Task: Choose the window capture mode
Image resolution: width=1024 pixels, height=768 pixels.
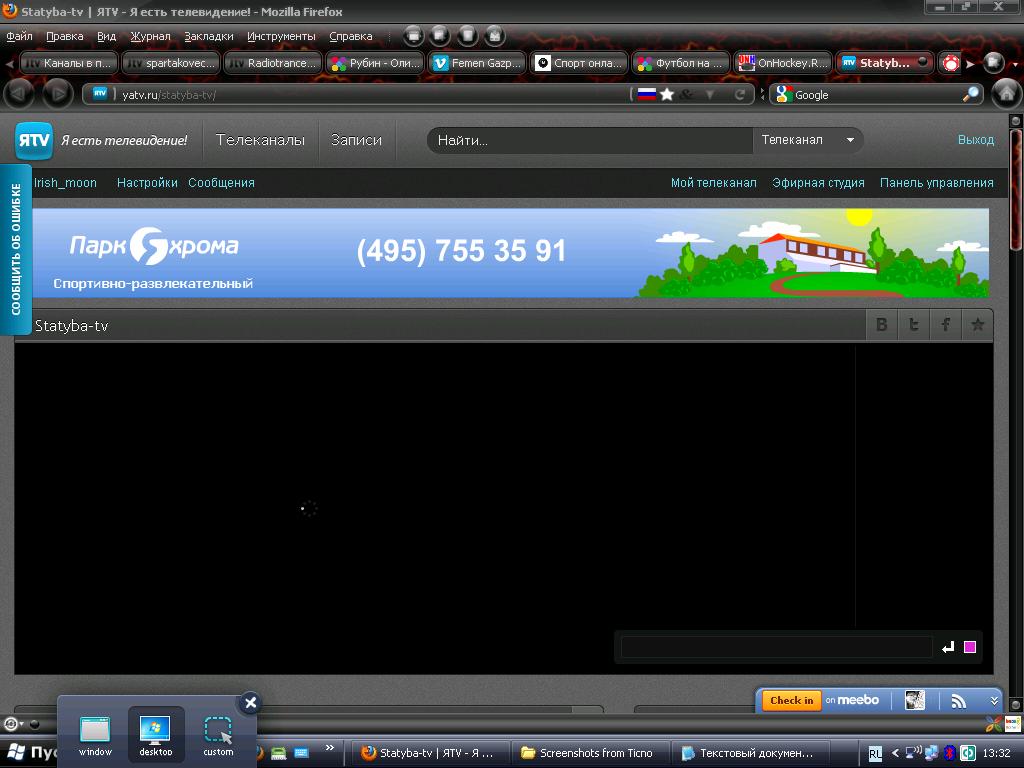Action: [95, 735]
